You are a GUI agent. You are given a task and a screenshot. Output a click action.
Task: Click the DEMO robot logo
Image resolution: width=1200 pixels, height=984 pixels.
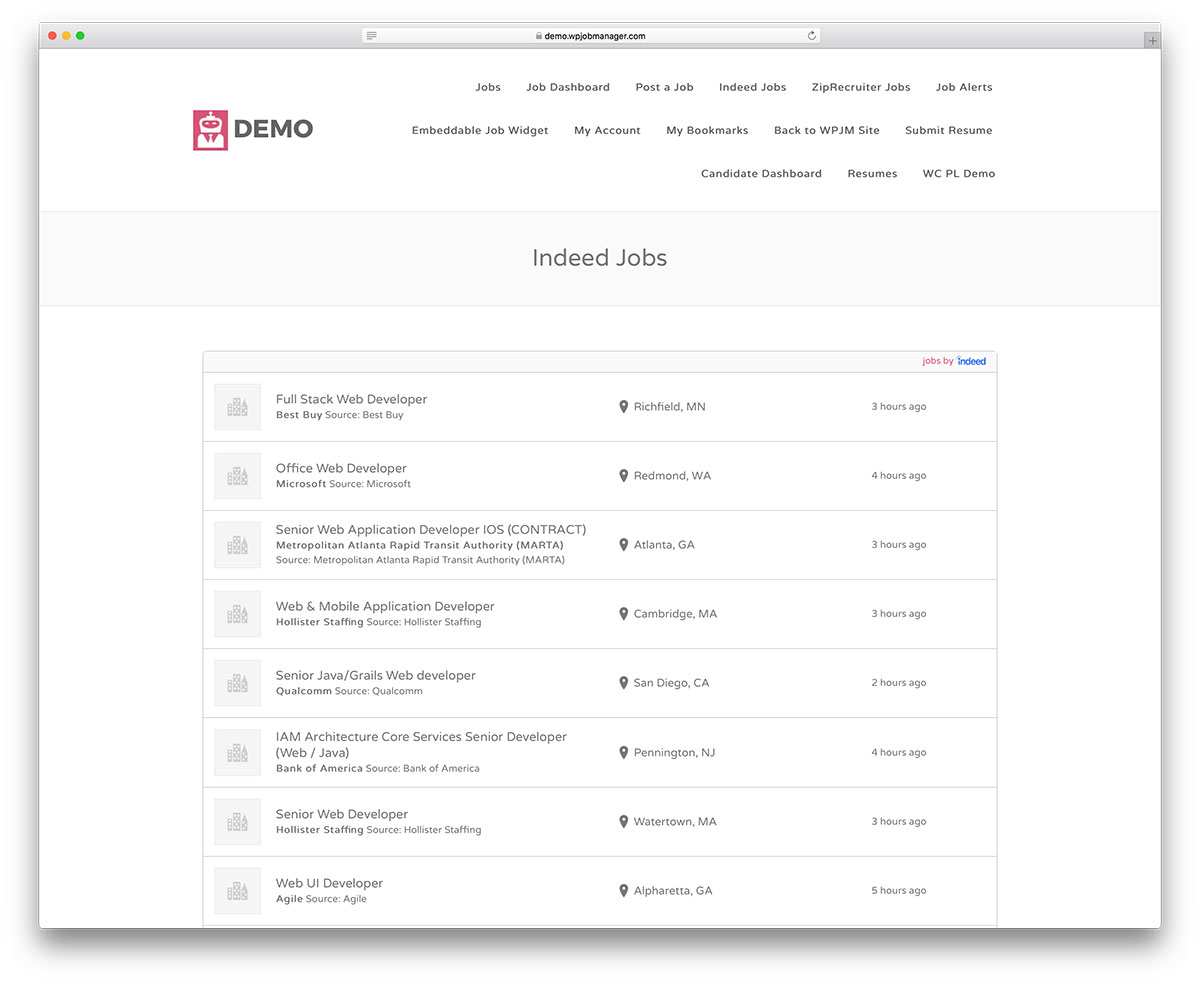pos(253,130)
